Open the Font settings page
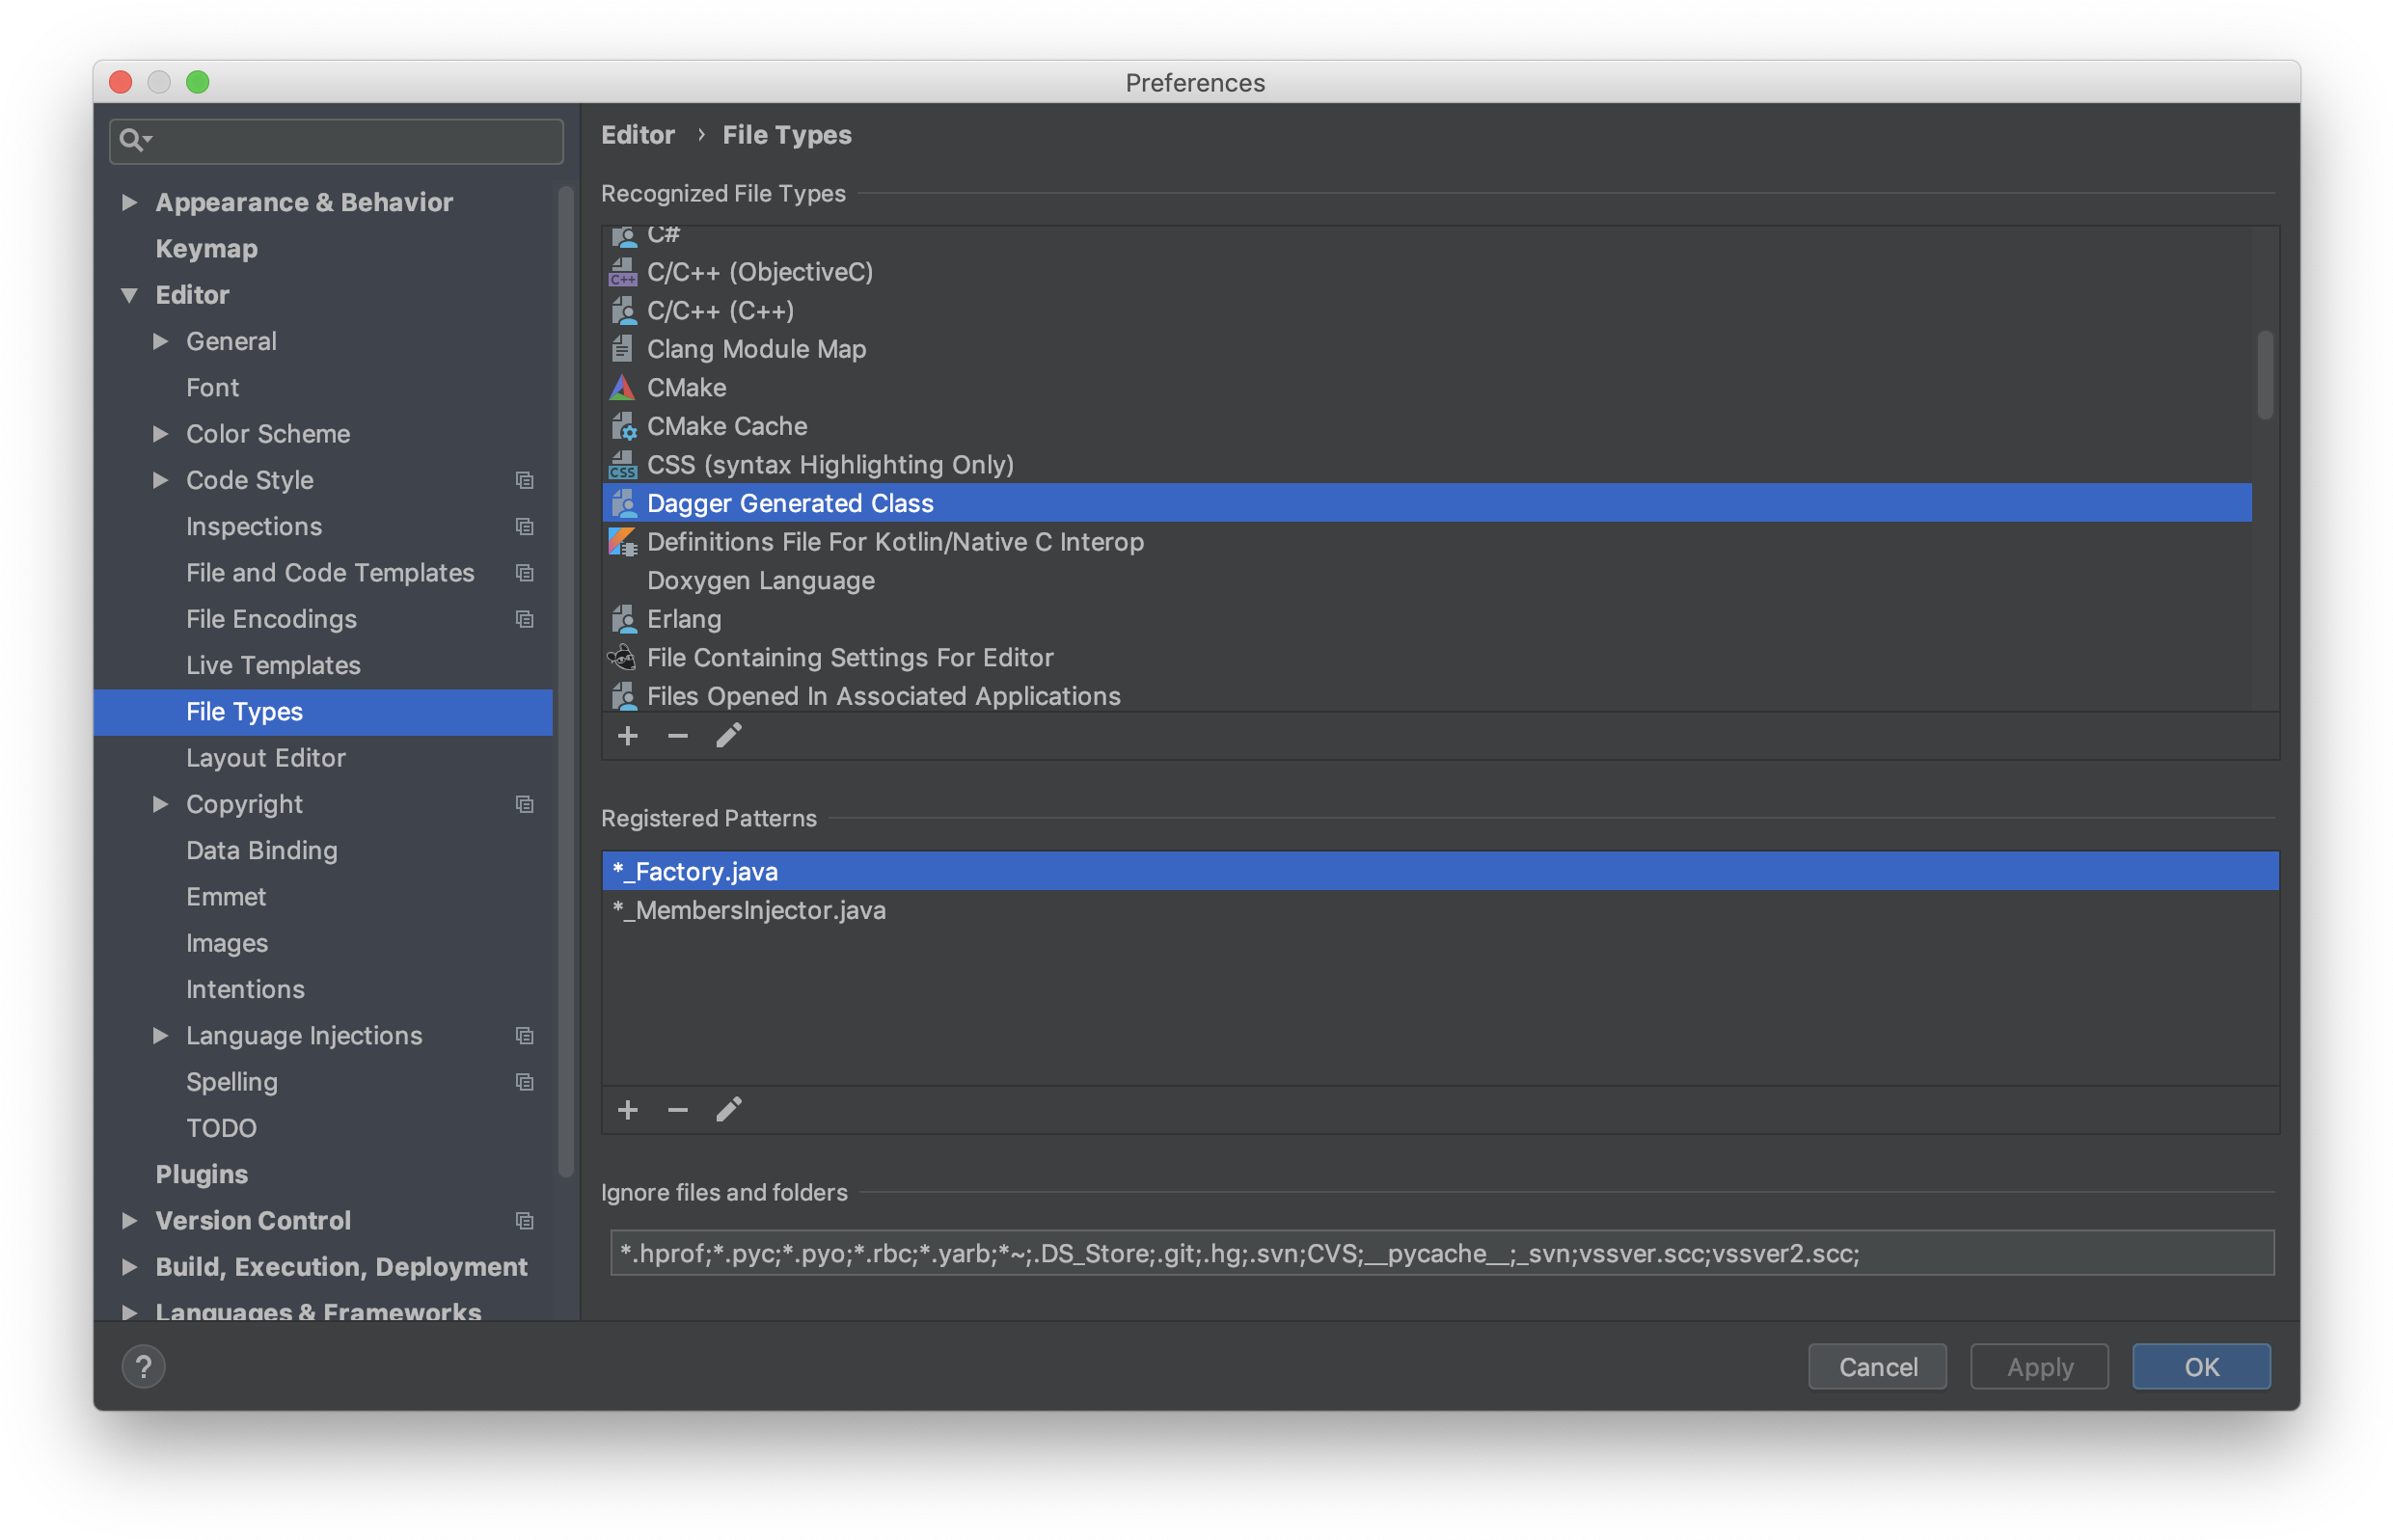The height and width of the screenshot is (1540, 2393). pos(212,387)
